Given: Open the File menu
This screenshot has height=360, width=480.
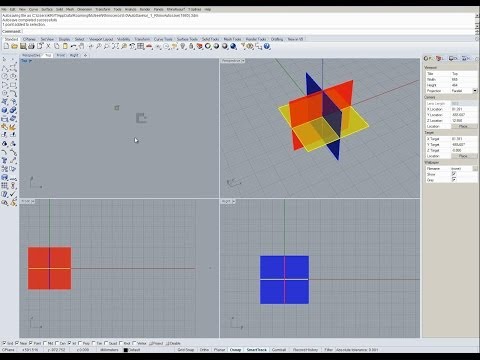Looking at the screenshot, I should [4, 9].
